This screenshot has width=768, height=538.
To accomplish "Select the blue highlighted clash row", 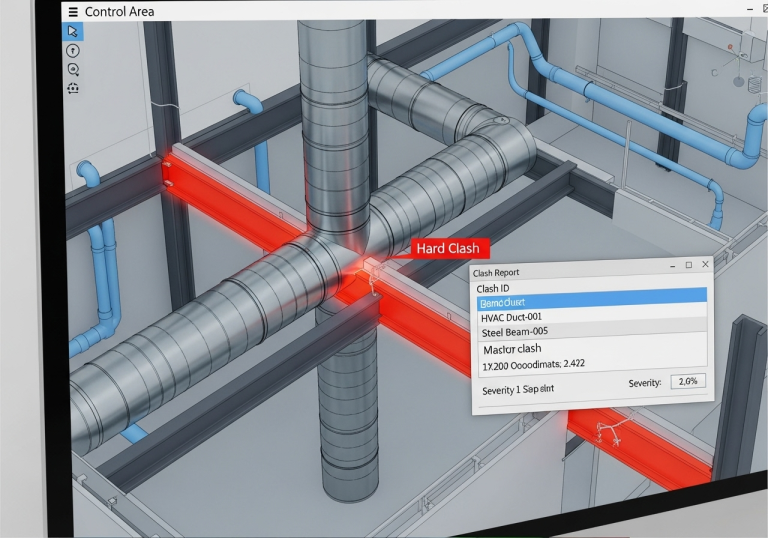I will point(592,298).
